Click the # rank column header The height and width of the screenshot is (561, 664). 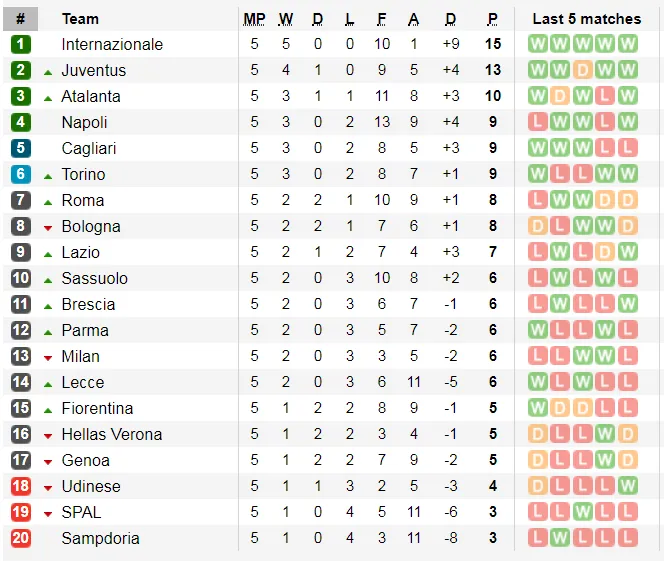coord(21,18)
